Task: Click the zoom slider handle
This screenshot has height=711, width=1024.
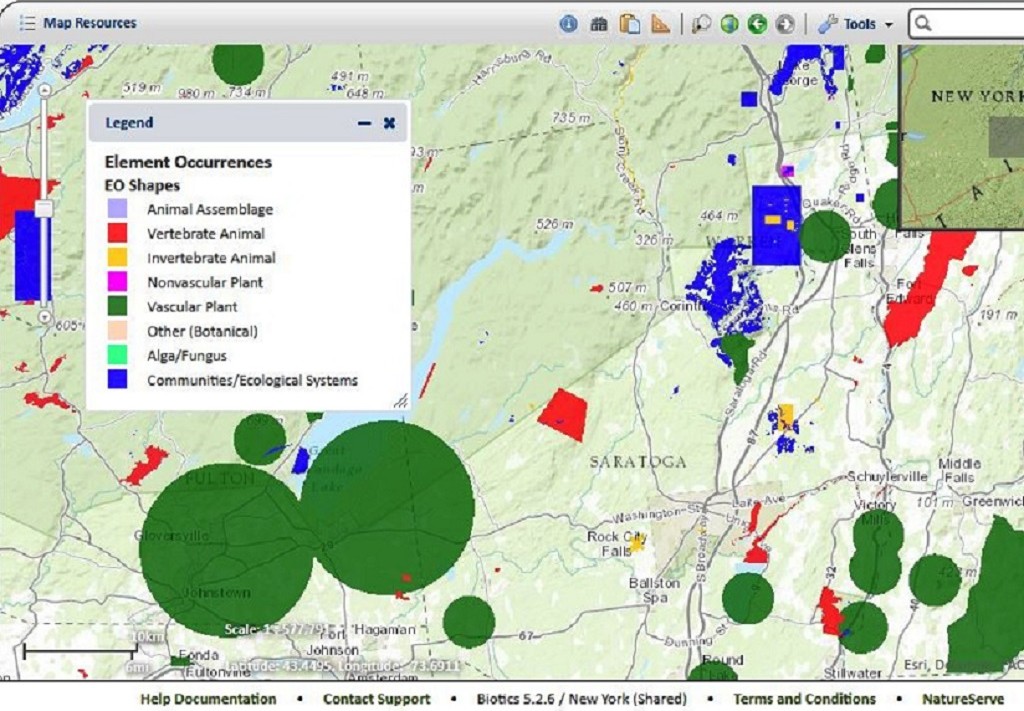Action: [44, 208]
